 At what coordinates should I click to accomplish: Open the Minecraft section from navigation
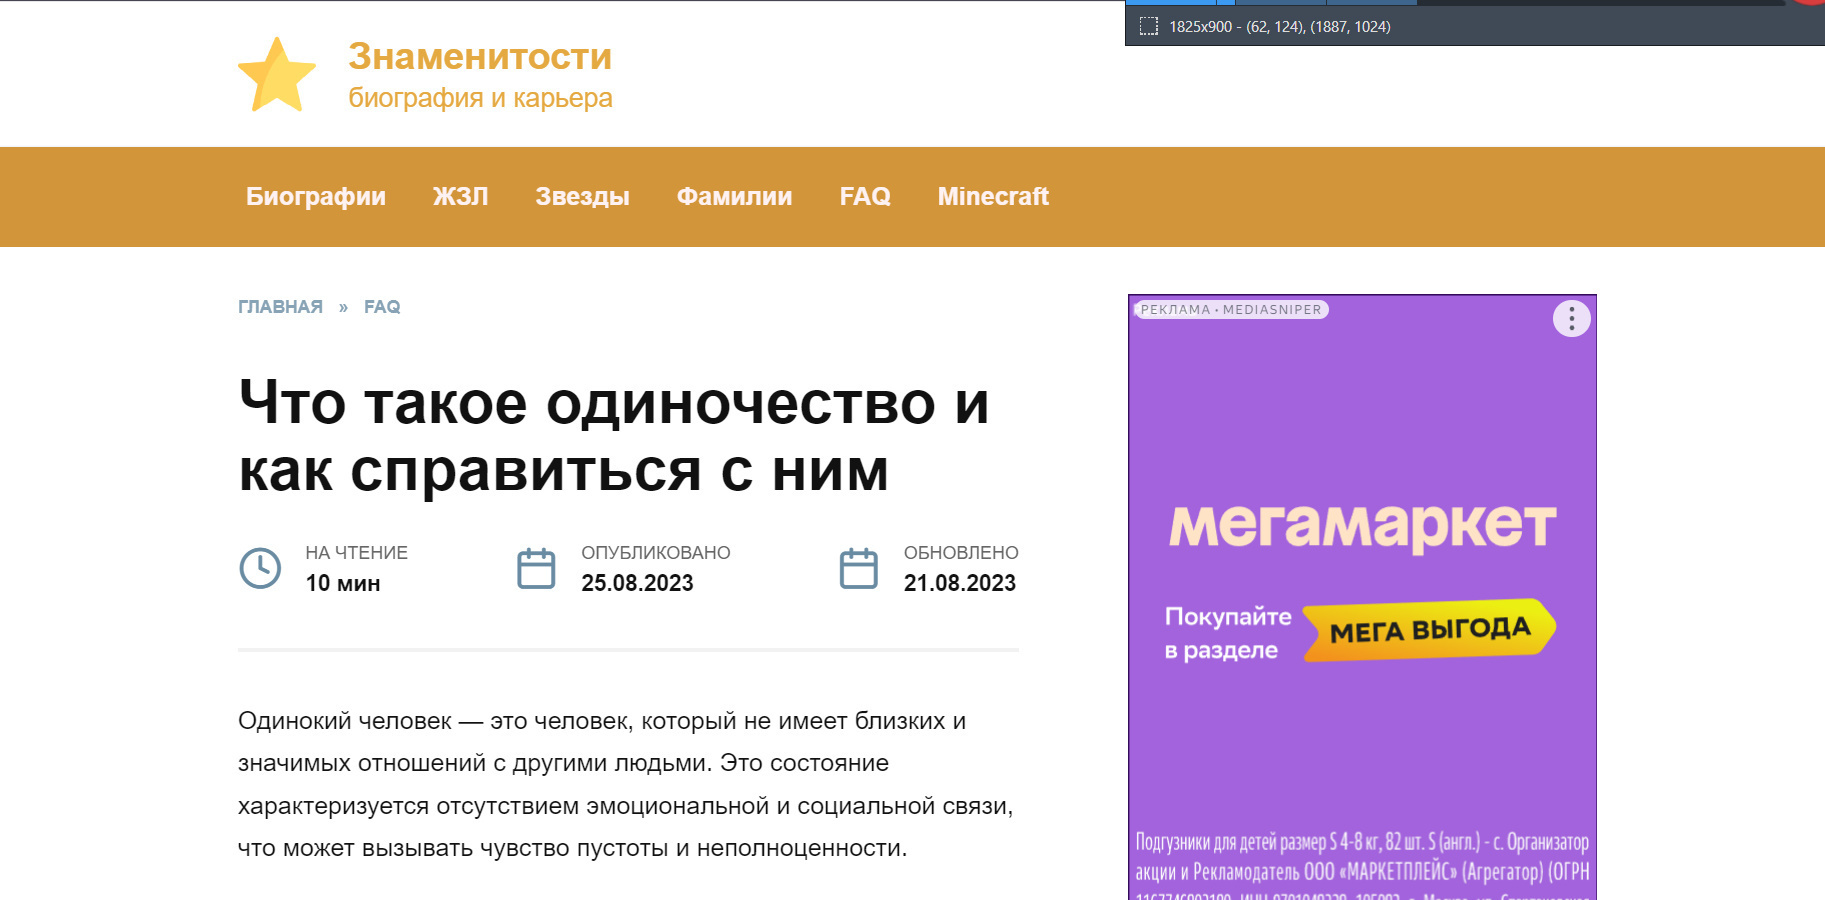pyautogui.click(x=993, y=196)
